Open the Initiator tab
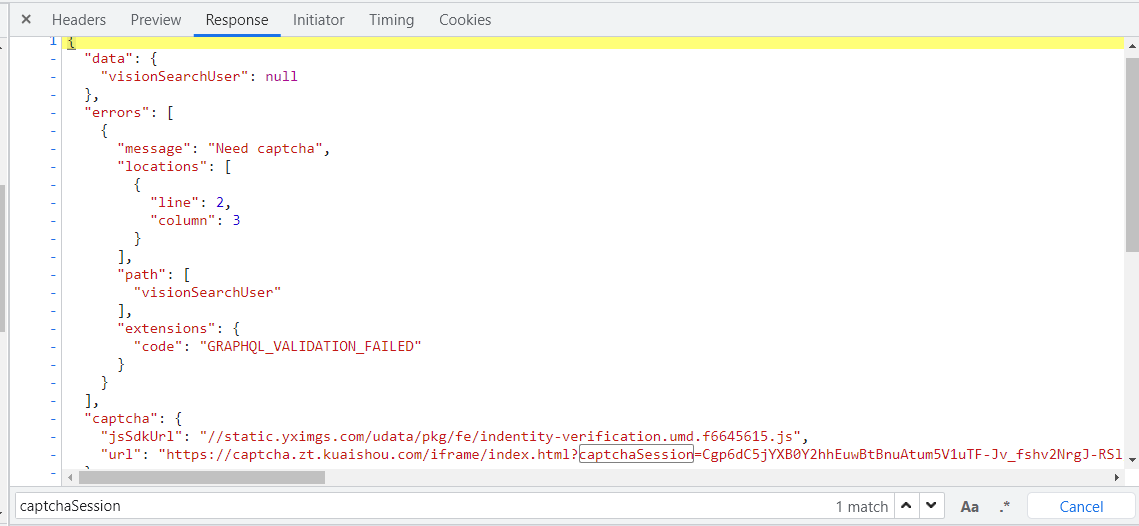 coord(319,20)
